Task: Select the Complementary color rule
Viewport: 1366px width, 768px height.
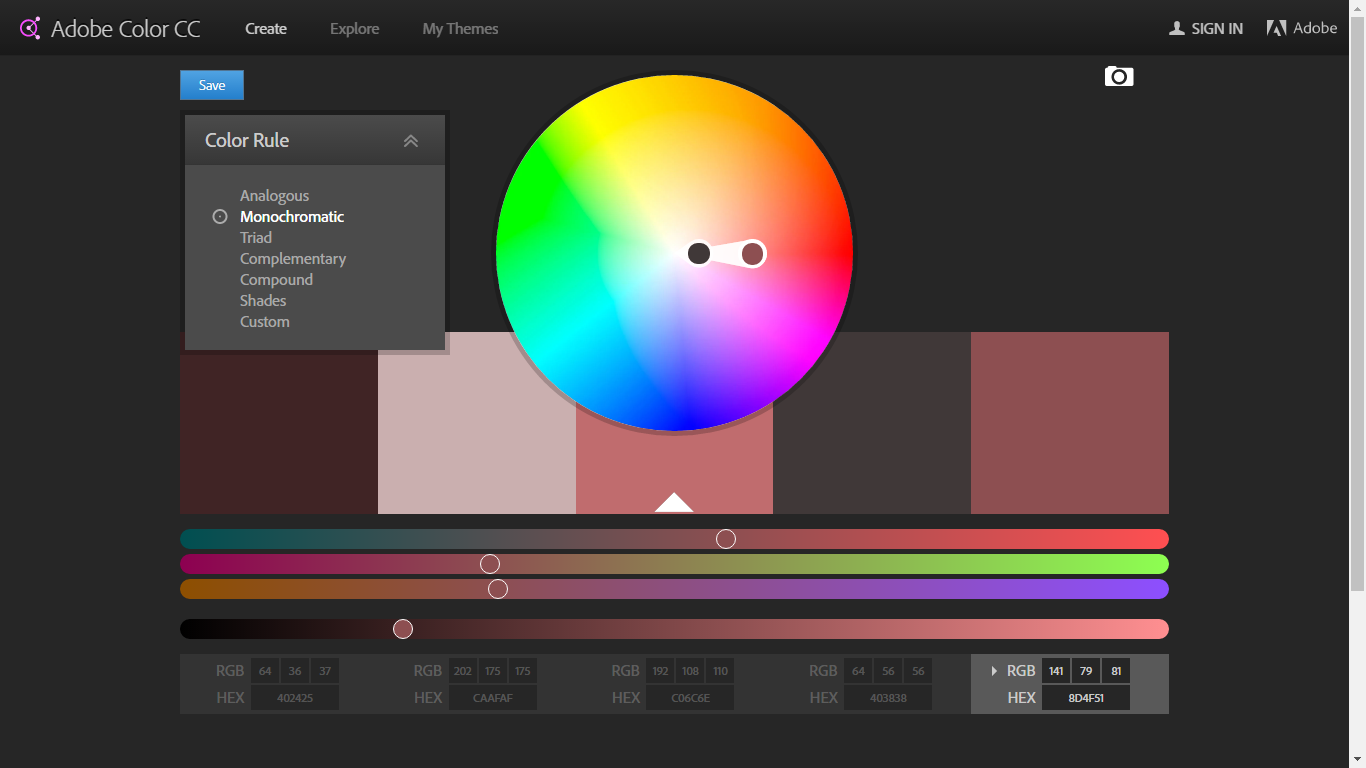Action: [x=293, y=259]
